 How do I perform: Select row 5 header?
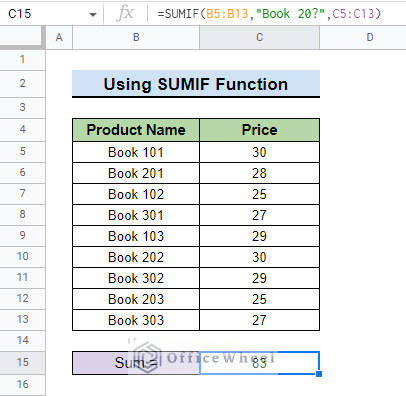(22, 152)
